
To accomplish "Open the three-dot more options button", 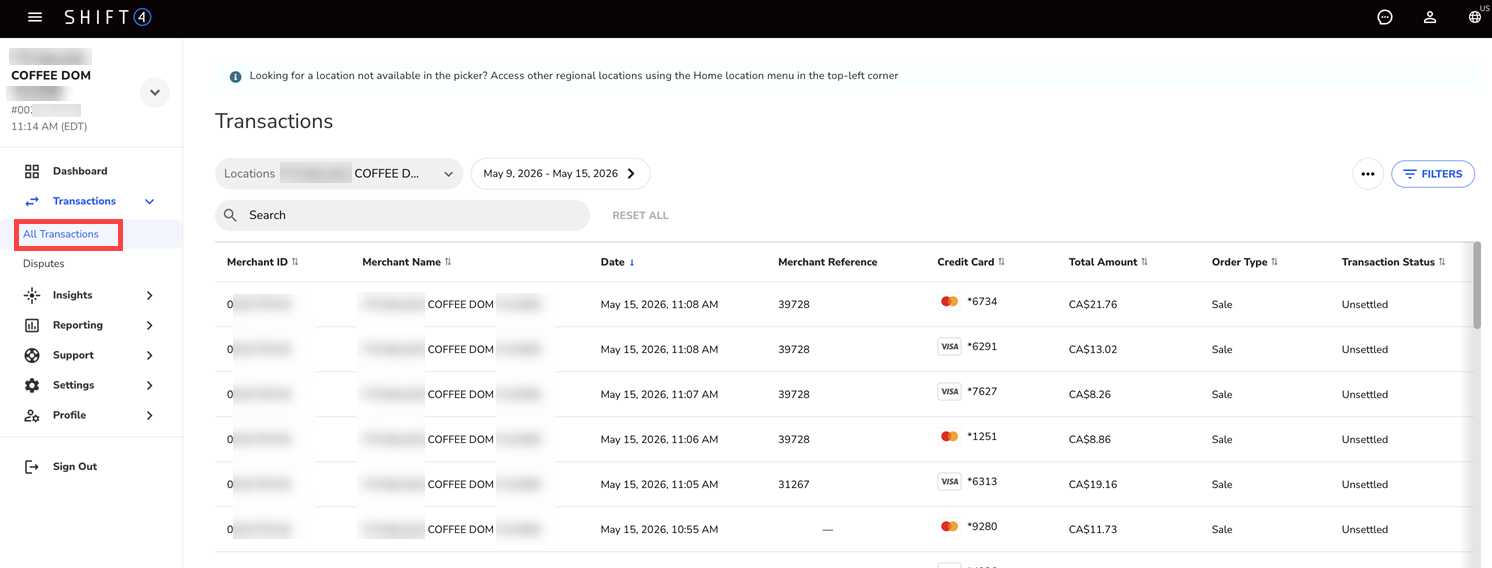I will 1368,174.
